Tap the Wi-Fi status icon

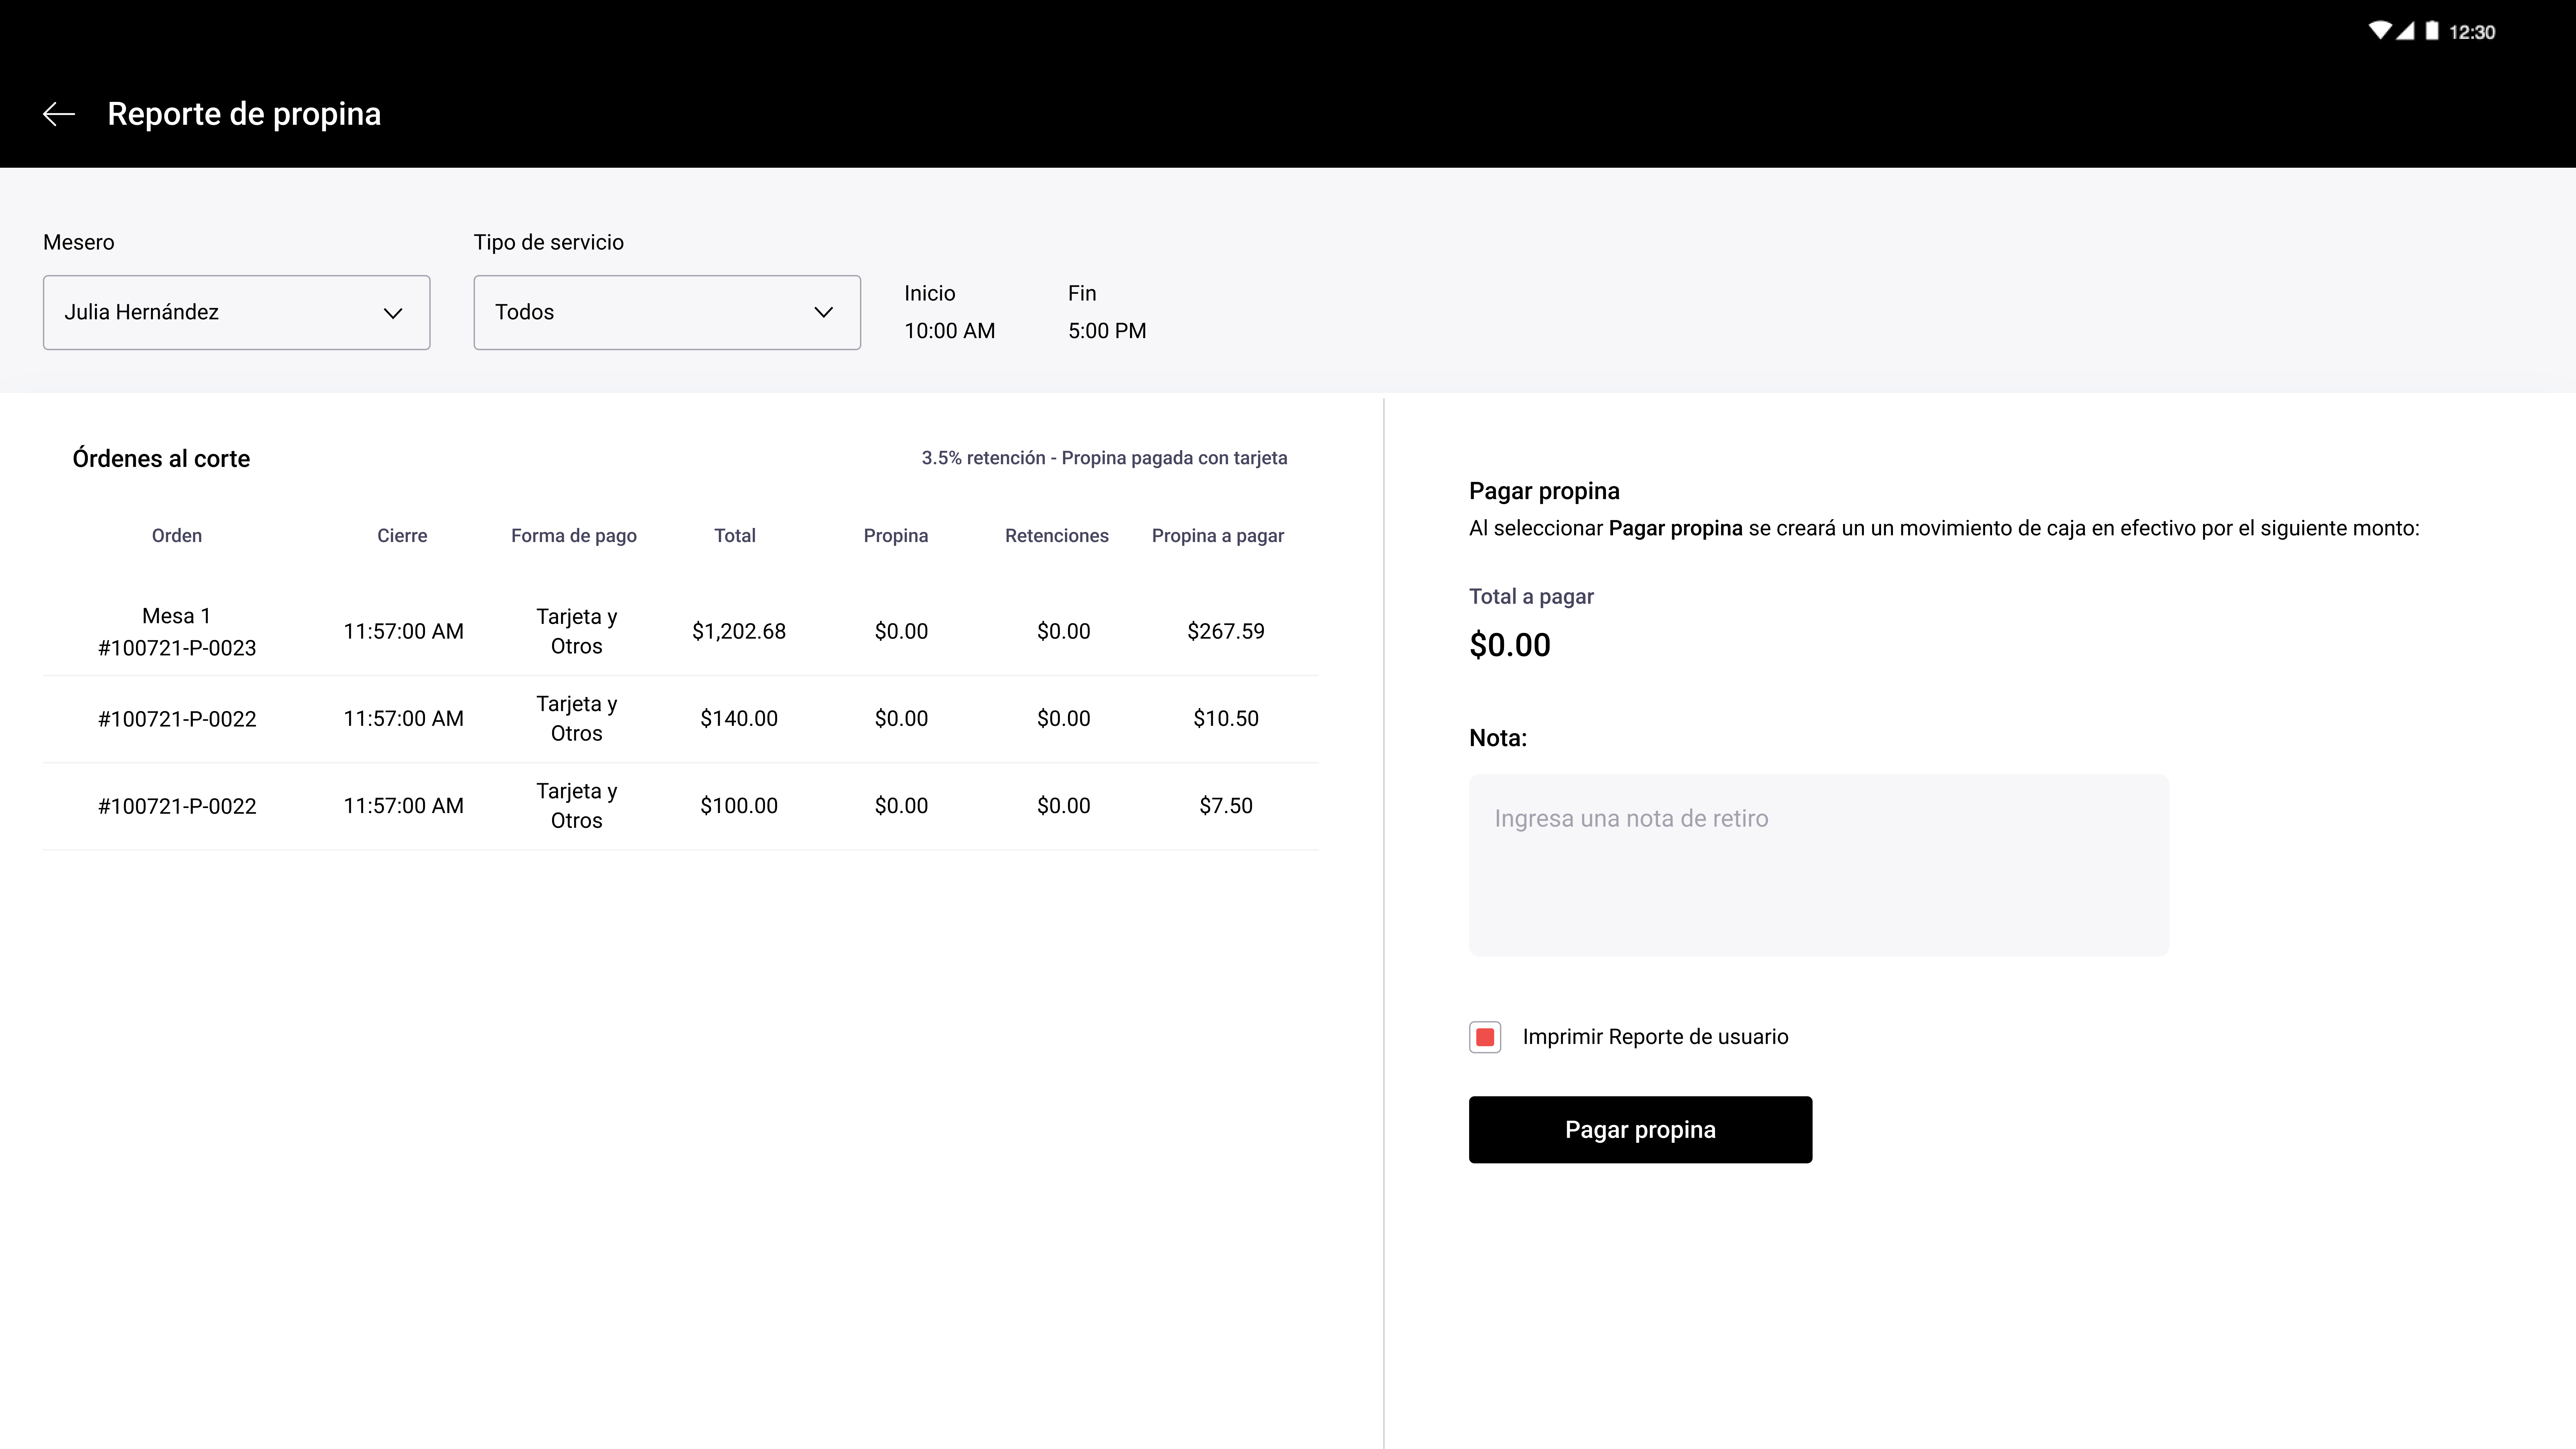click(2380, 31)
